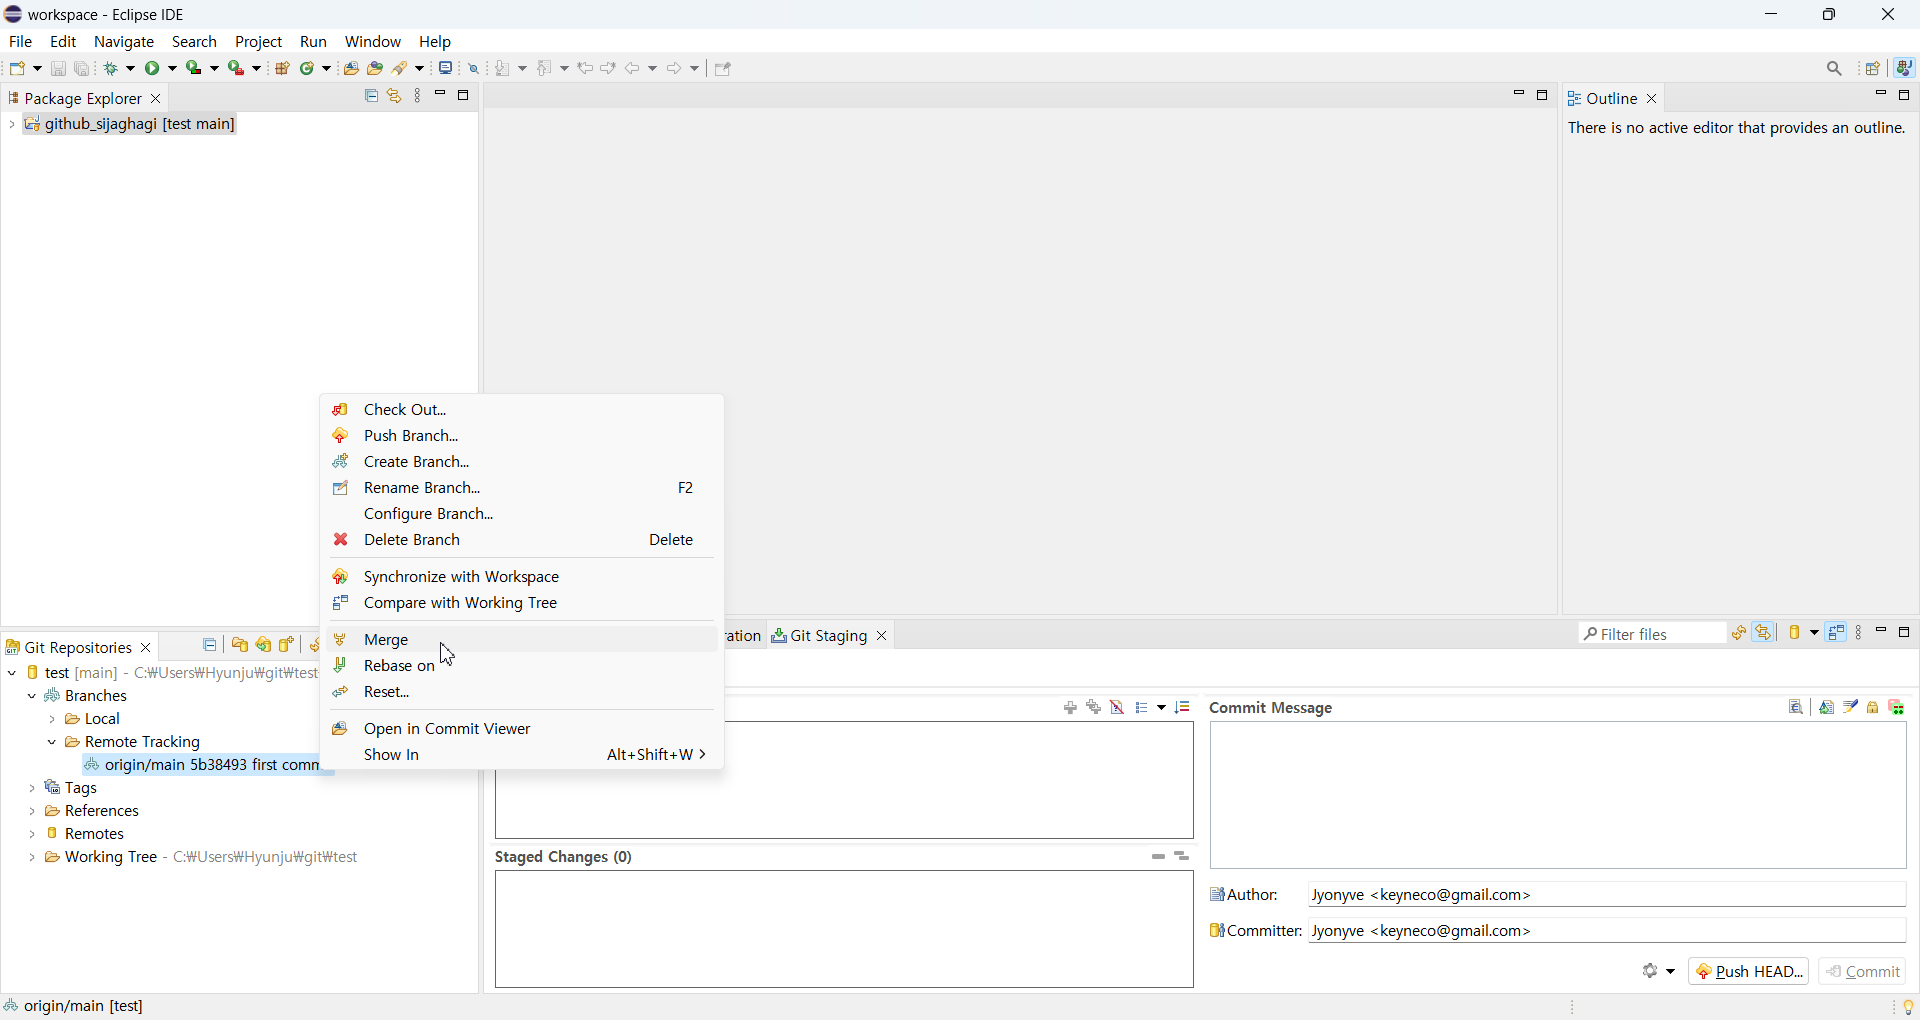Choose Delete Branch from context menu

pyautogui.click(x=522, y=539)
